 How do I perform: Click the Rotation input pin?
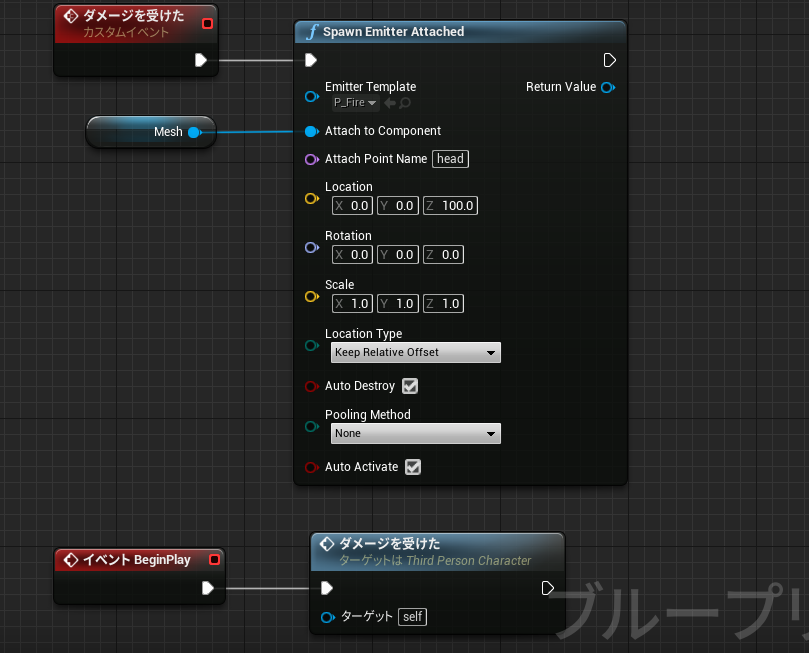pos(312,248)
